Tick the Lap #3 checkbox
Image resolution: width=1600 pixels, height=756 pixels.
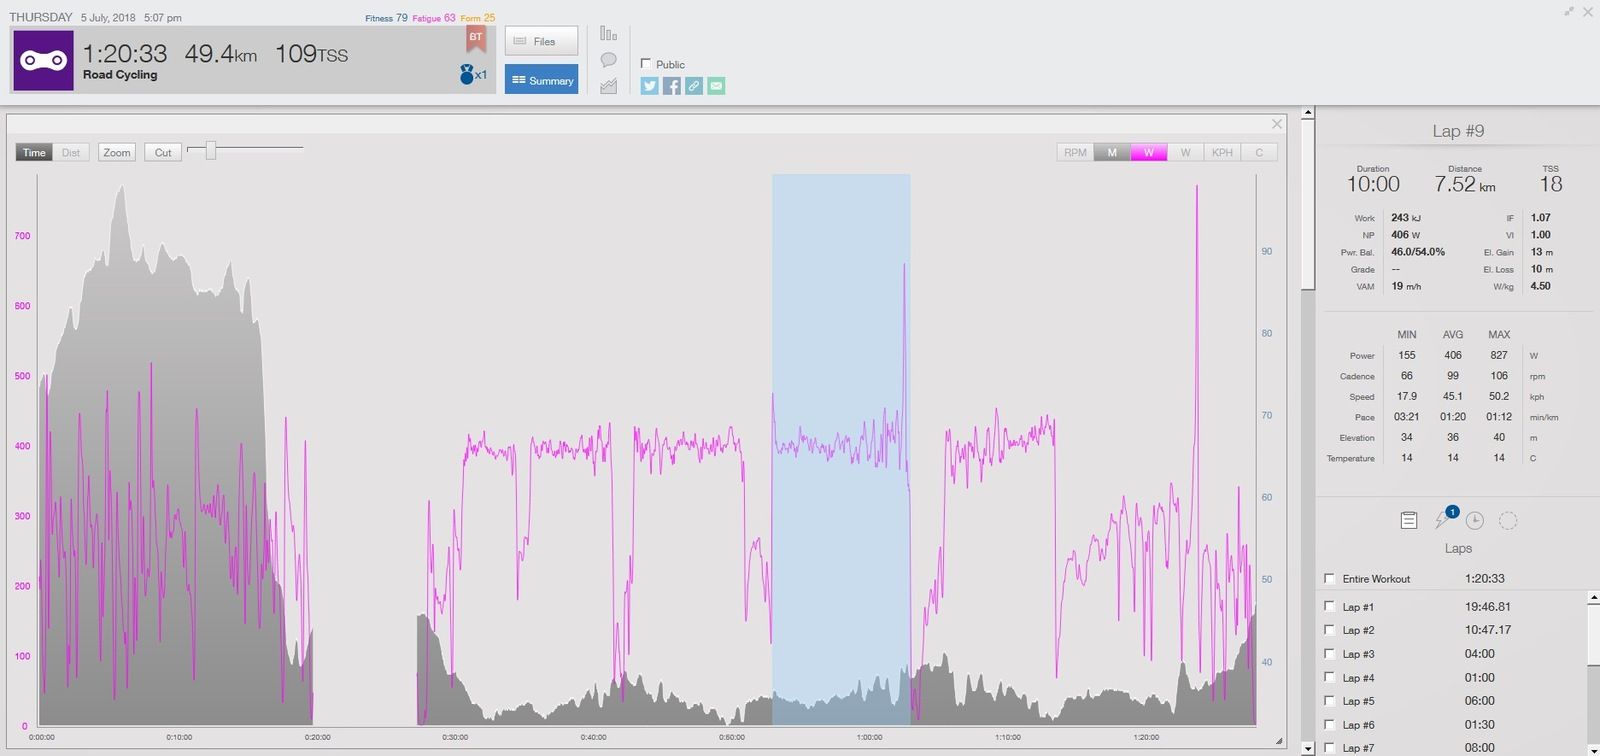coord(1329,654)
